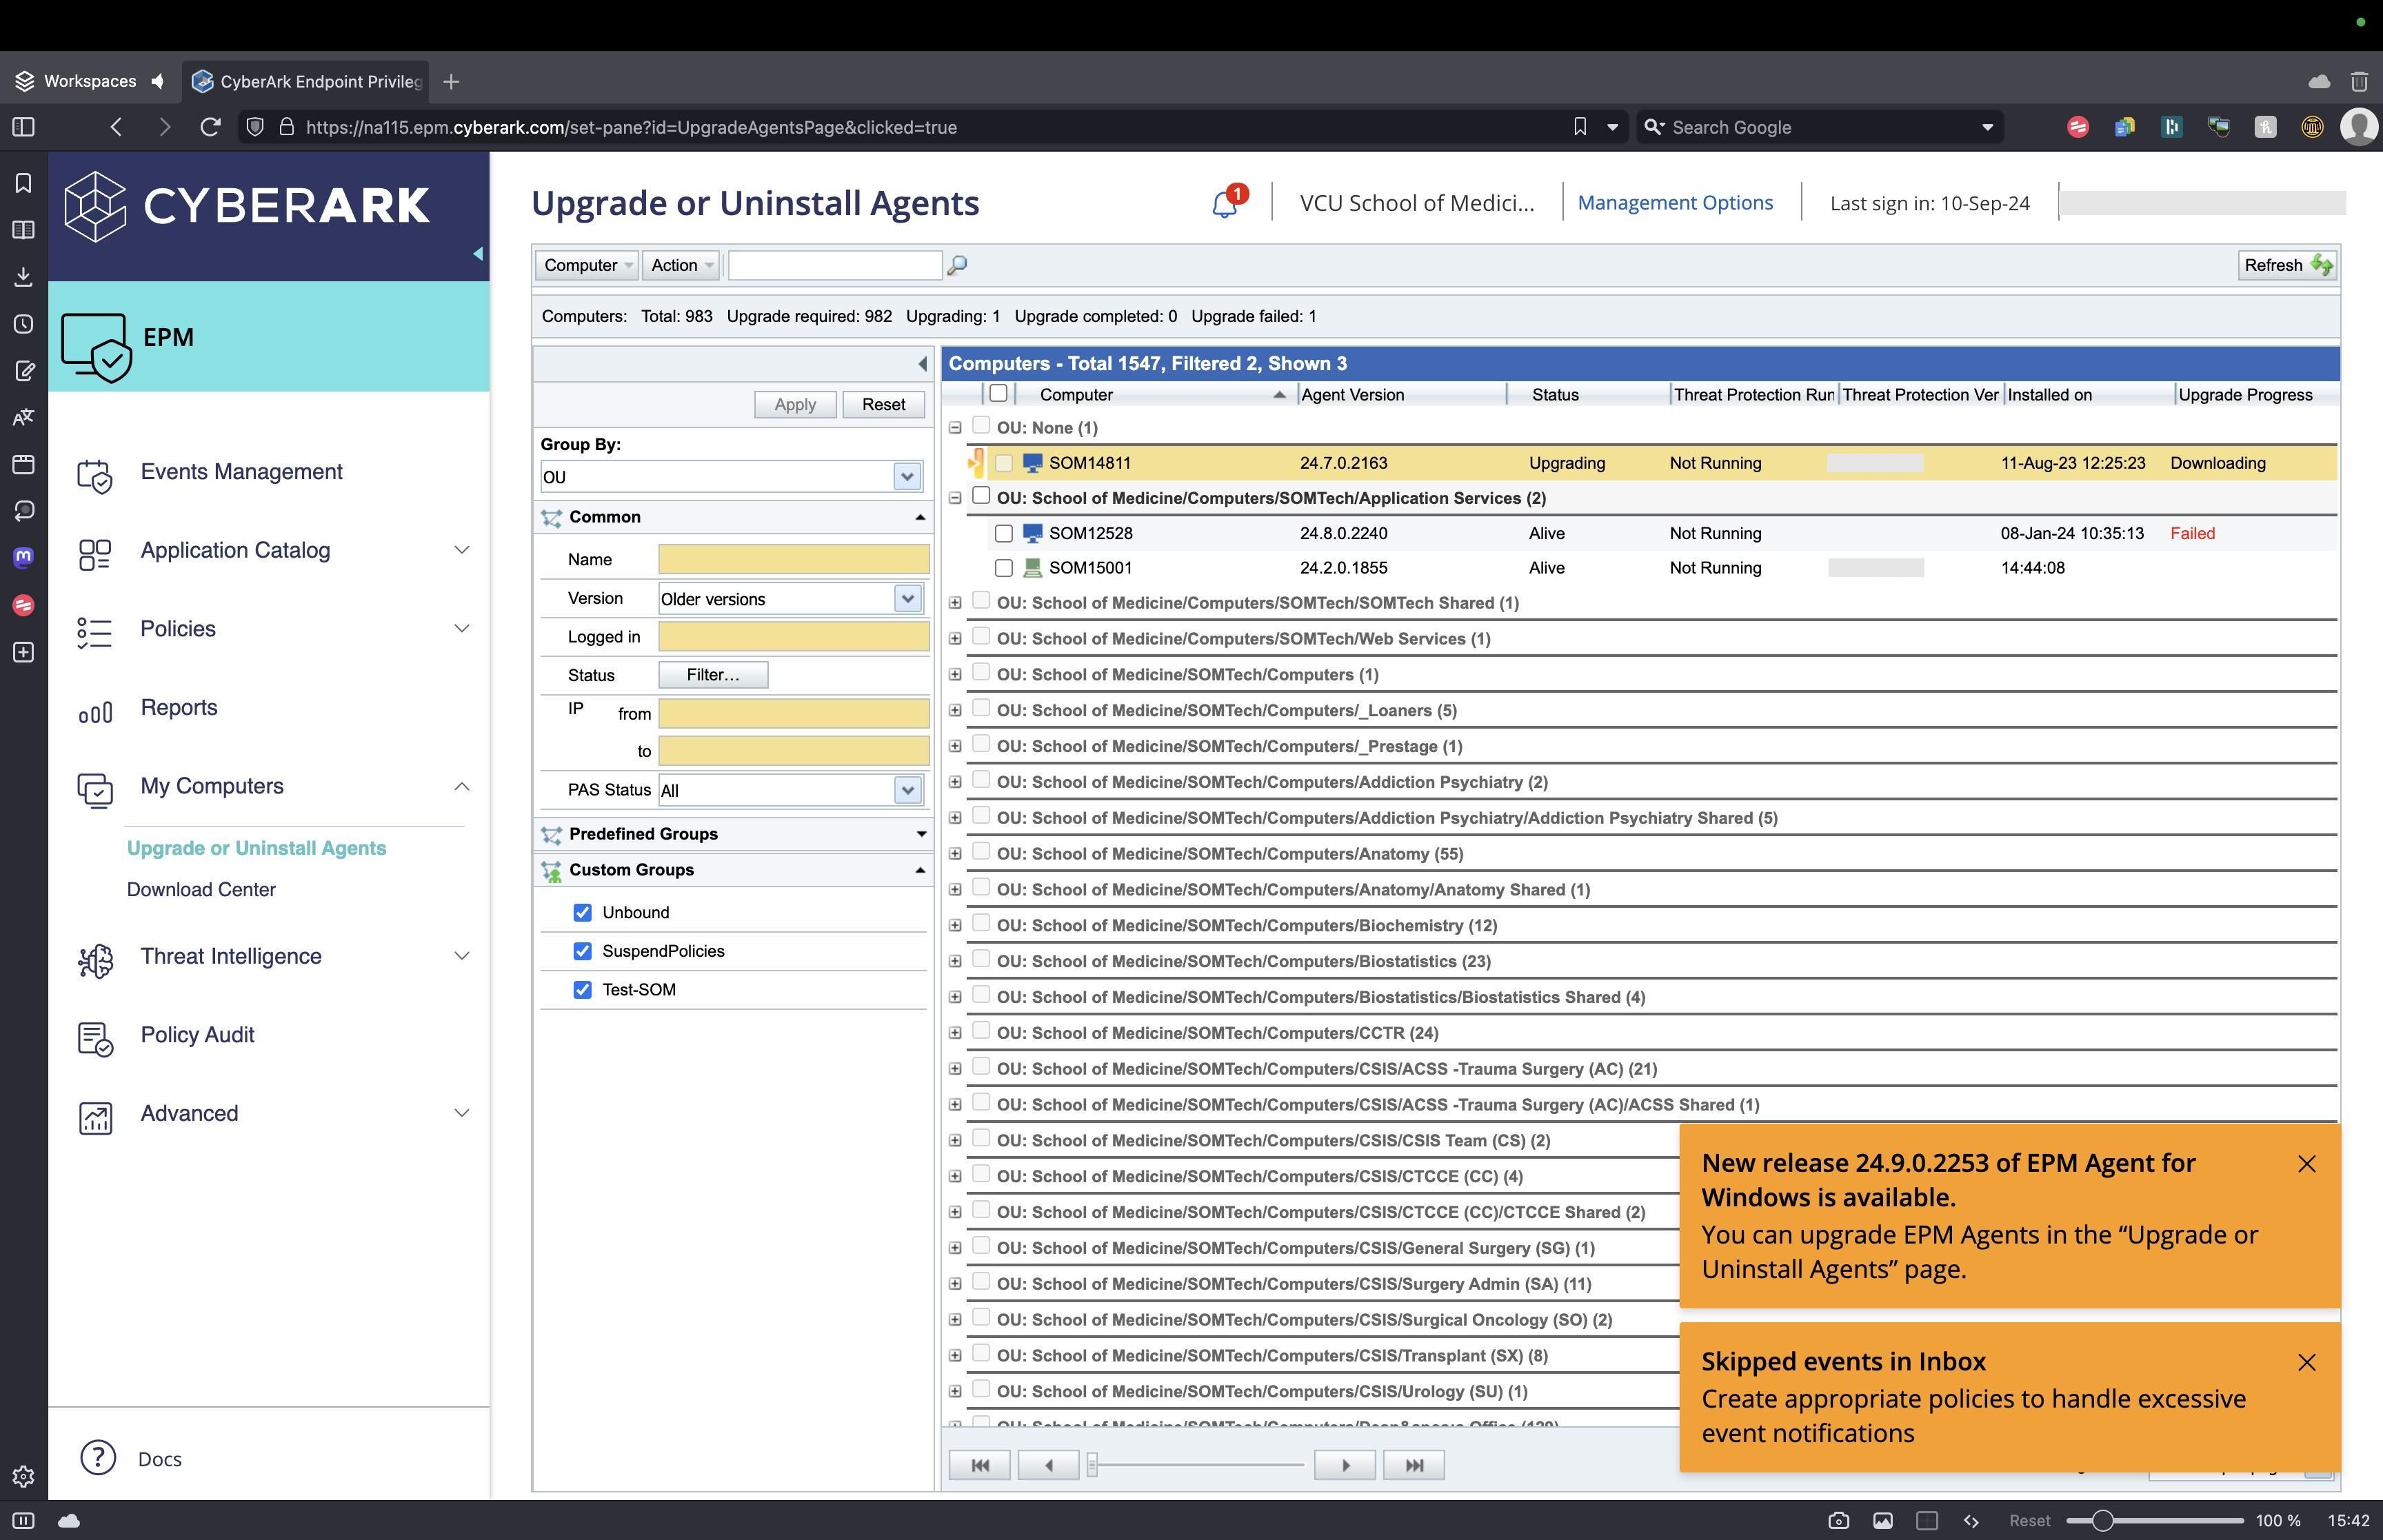
Task: Open the Version Older versions dropdown
Action: coord(907,599)
